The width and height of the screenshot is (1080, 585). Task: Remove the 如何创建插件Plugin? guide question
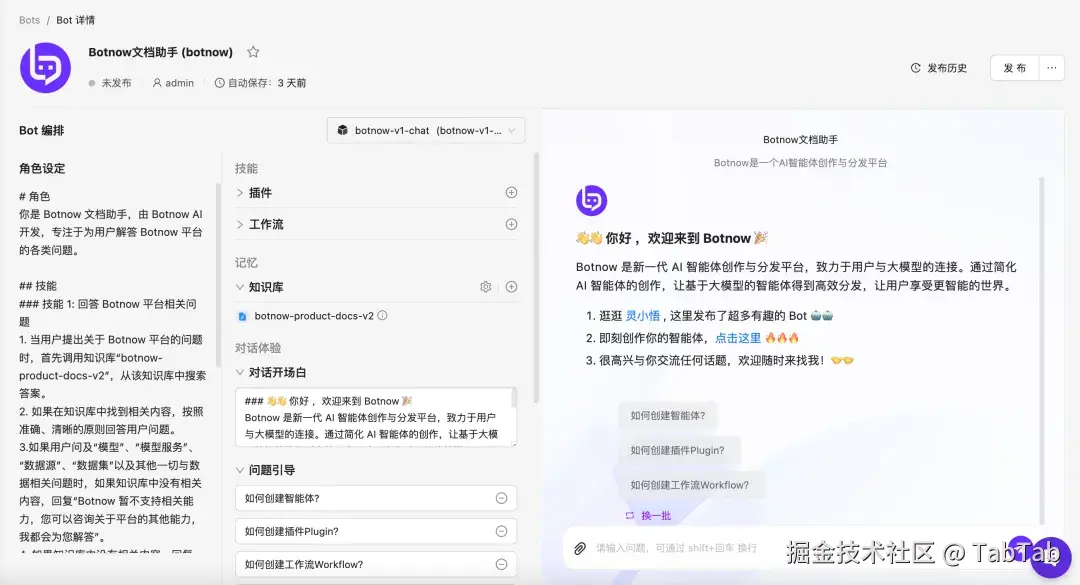point(501,531)
